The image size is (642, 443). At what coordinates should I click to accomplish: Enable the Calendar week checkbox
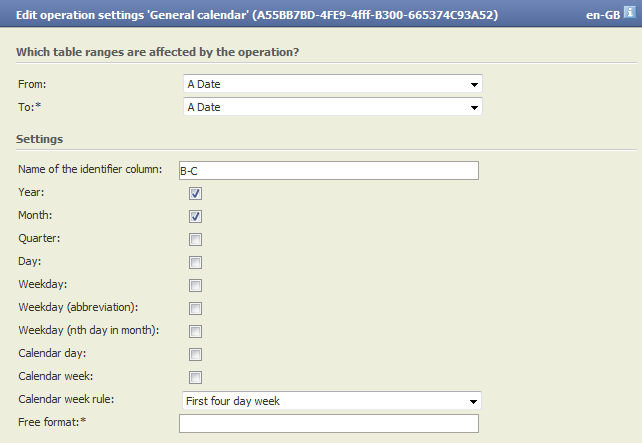coord(195,377)
